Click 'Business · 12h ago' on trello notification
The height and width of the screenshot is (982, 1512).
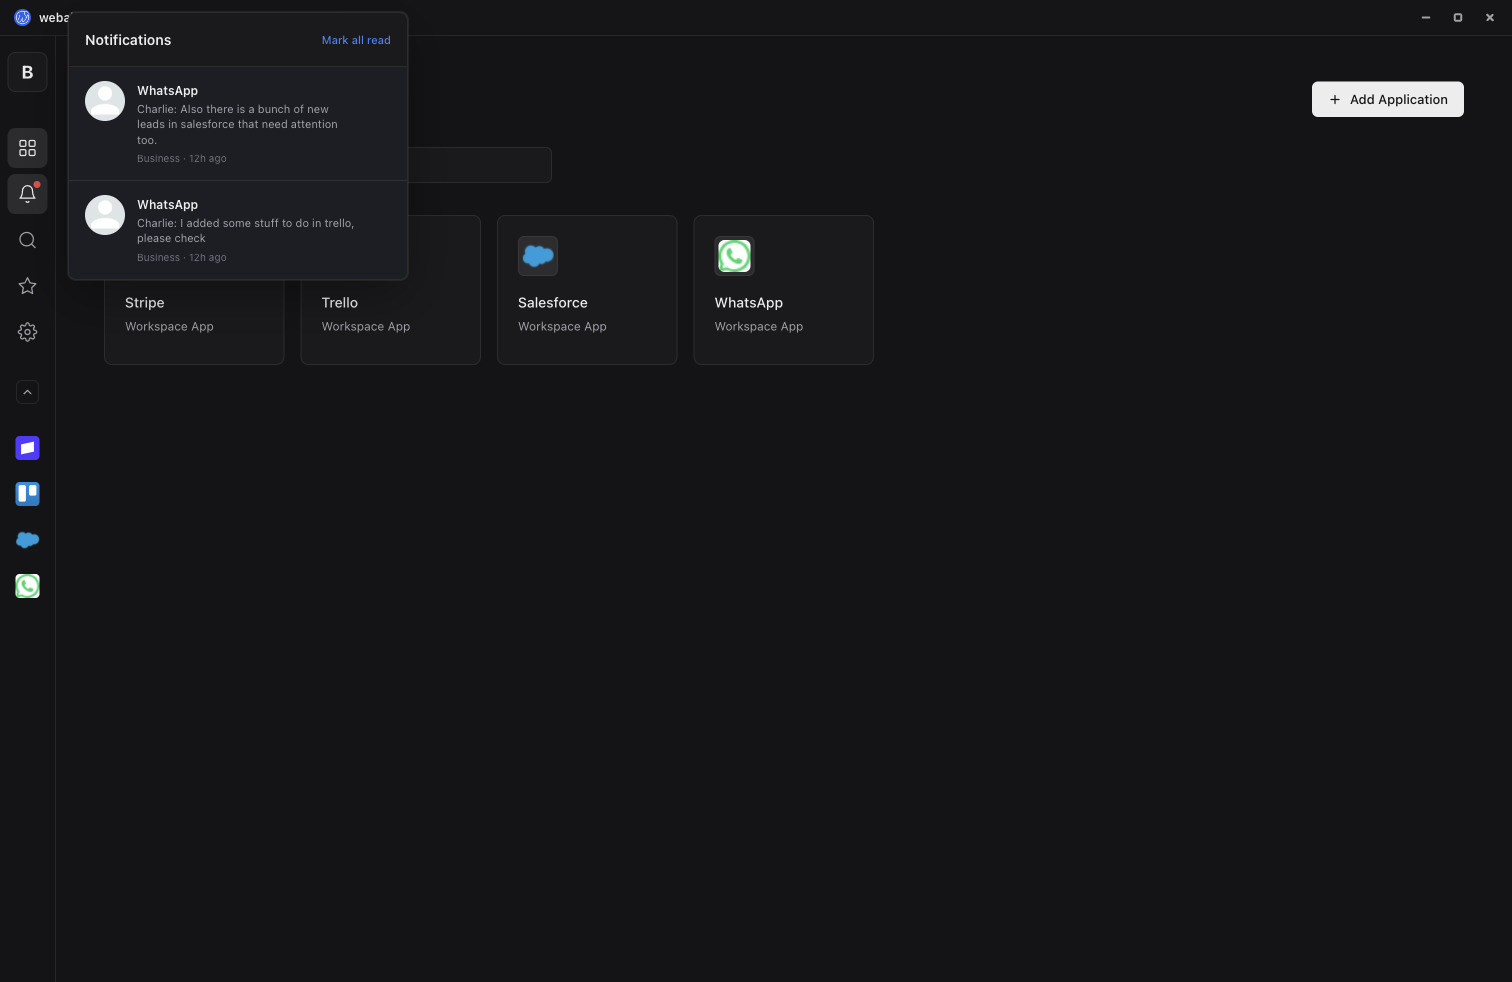click(x=182, y=258)
